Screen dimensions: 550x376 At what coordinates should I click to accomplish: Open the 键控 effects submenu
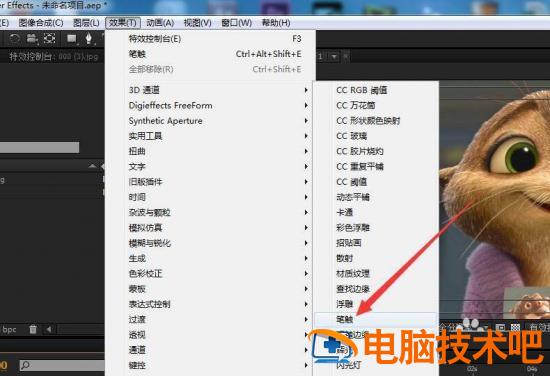210,365
